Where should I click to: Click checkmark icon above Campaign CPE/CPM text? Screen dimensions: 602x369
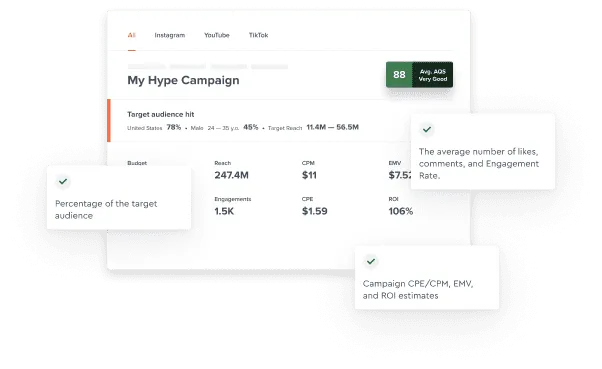coord(371,261)
